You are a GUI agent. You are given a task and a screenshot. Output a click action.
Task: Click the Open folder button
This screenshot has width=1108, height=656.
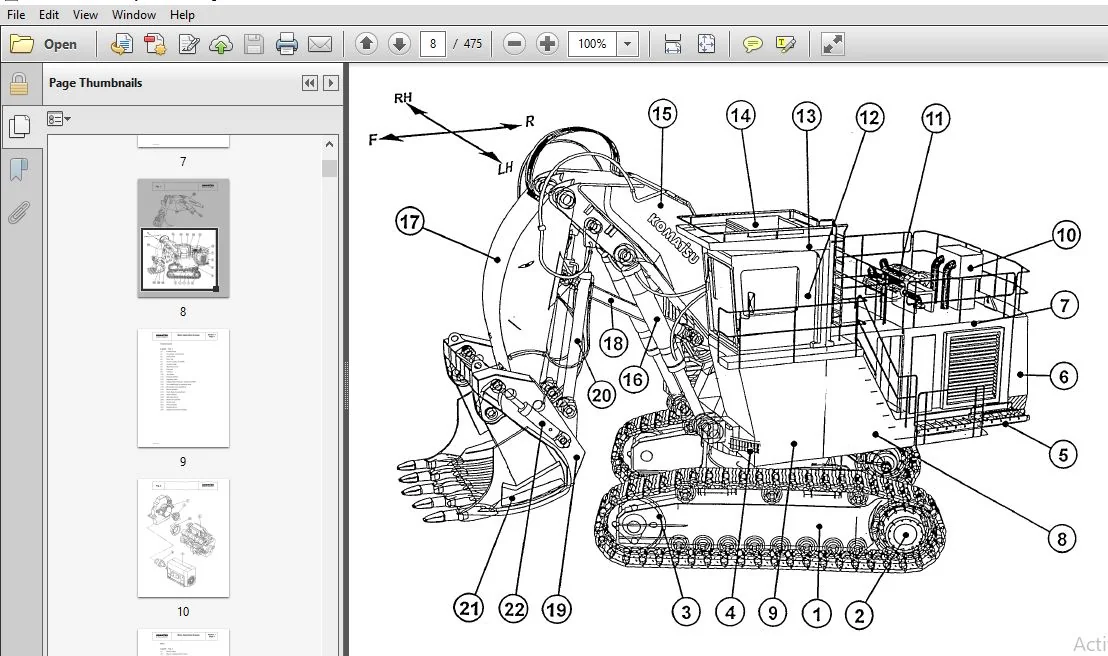(x=44, y=44)
